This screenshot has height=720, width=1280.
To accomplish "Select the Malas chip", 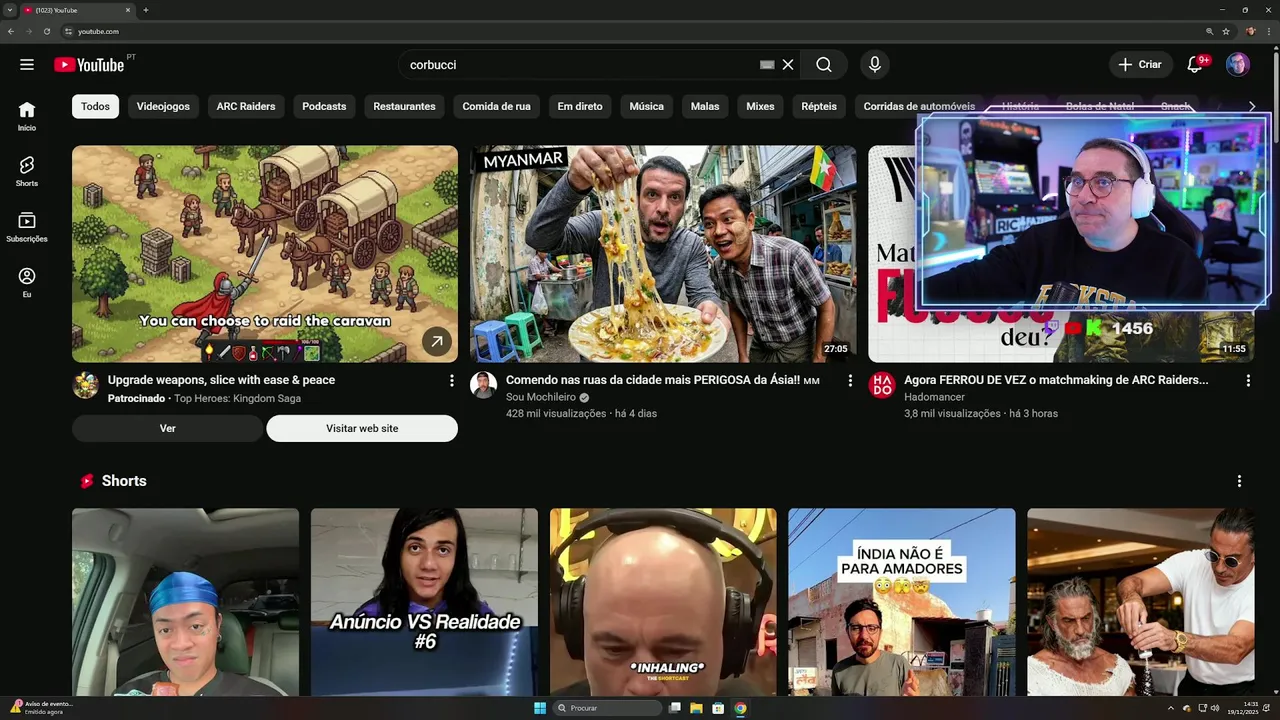I will 705,106.
